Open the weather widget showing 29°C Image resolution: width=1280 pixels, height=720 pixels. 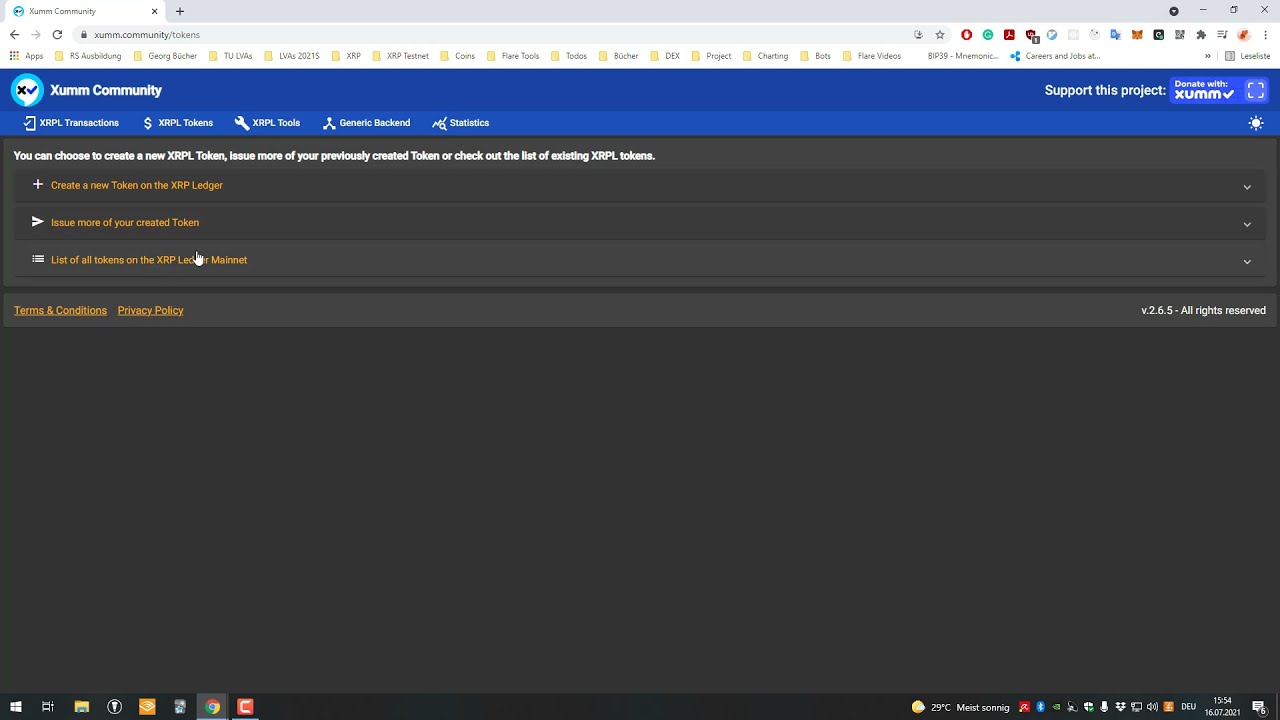click(960, 707)
